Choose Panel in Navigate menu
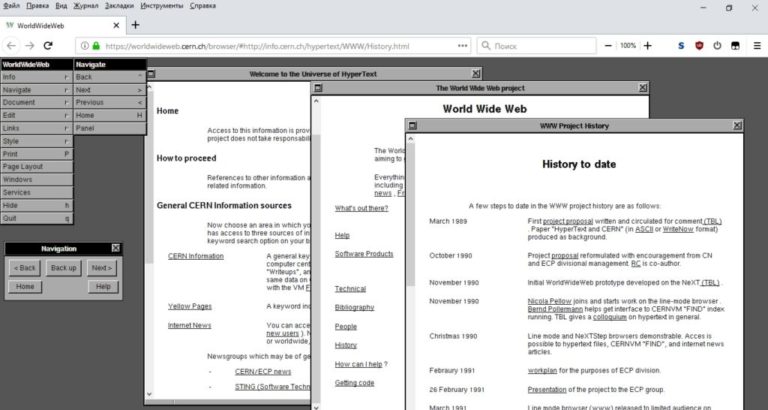This screenshot has width=768, height=410. [x=110, y=128]
